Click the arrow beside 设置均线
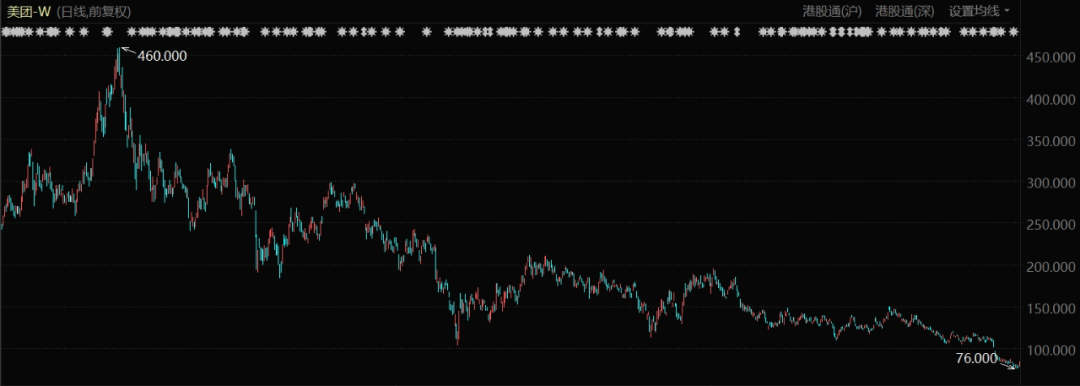 pyautogui.click(x=1007, y=11)
